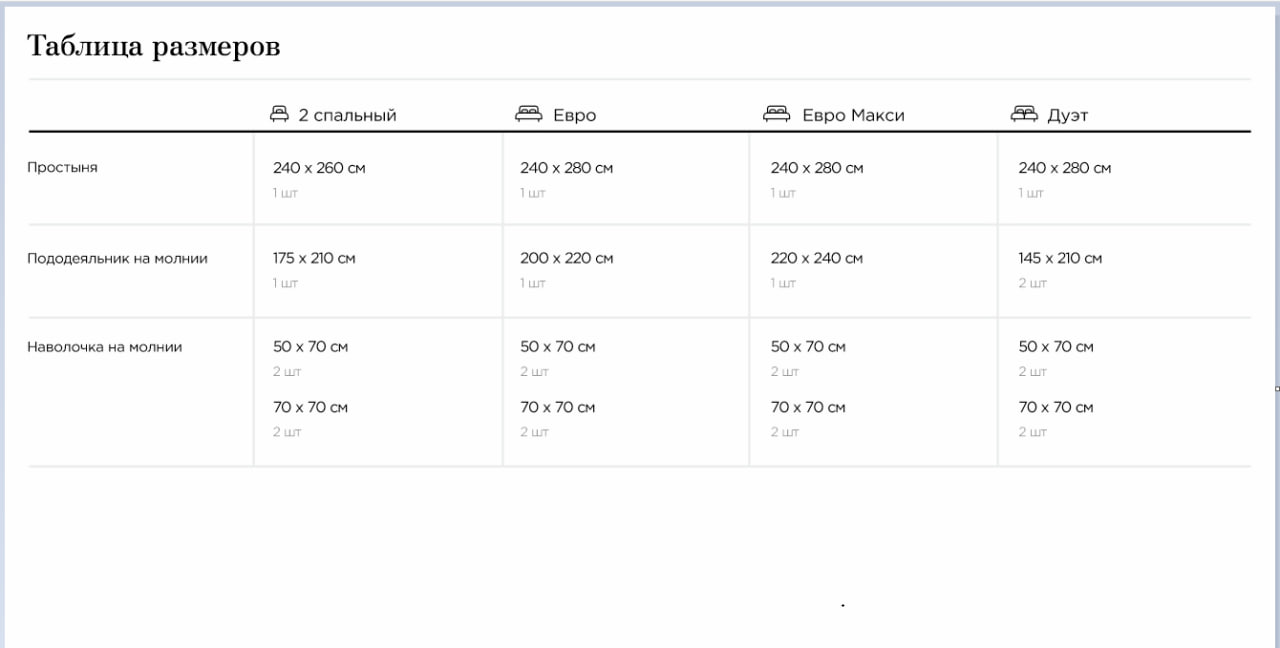Click the bed icon beside Евро Макси

click(x=776, y=114)
